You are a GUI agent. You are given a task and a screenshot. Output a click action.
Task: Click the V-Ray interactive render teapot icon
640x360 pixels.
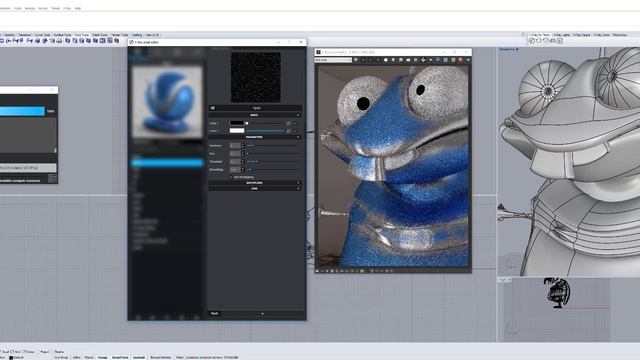[x=546, y=41]
